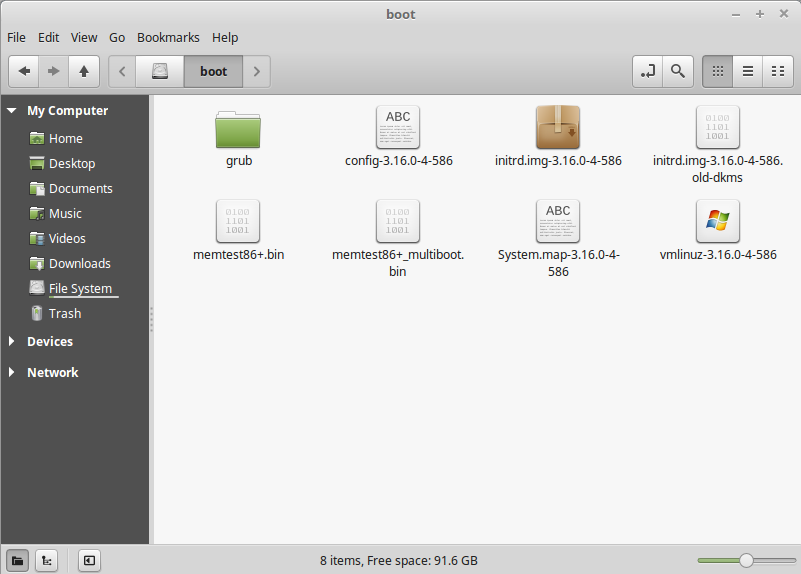The image size is (801, 574).
Task: Select the vmlinuz Windows-logo icon
Action: [718, 221]
